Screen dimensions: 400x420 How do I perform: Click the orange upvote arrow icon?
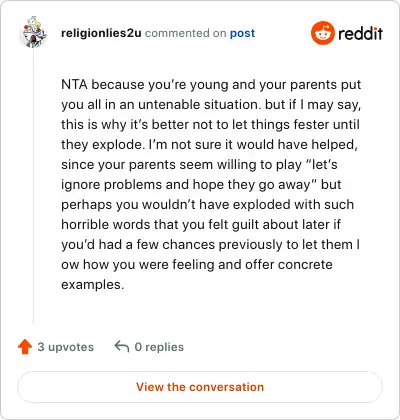pyautogui.click(x=25, y=347)
